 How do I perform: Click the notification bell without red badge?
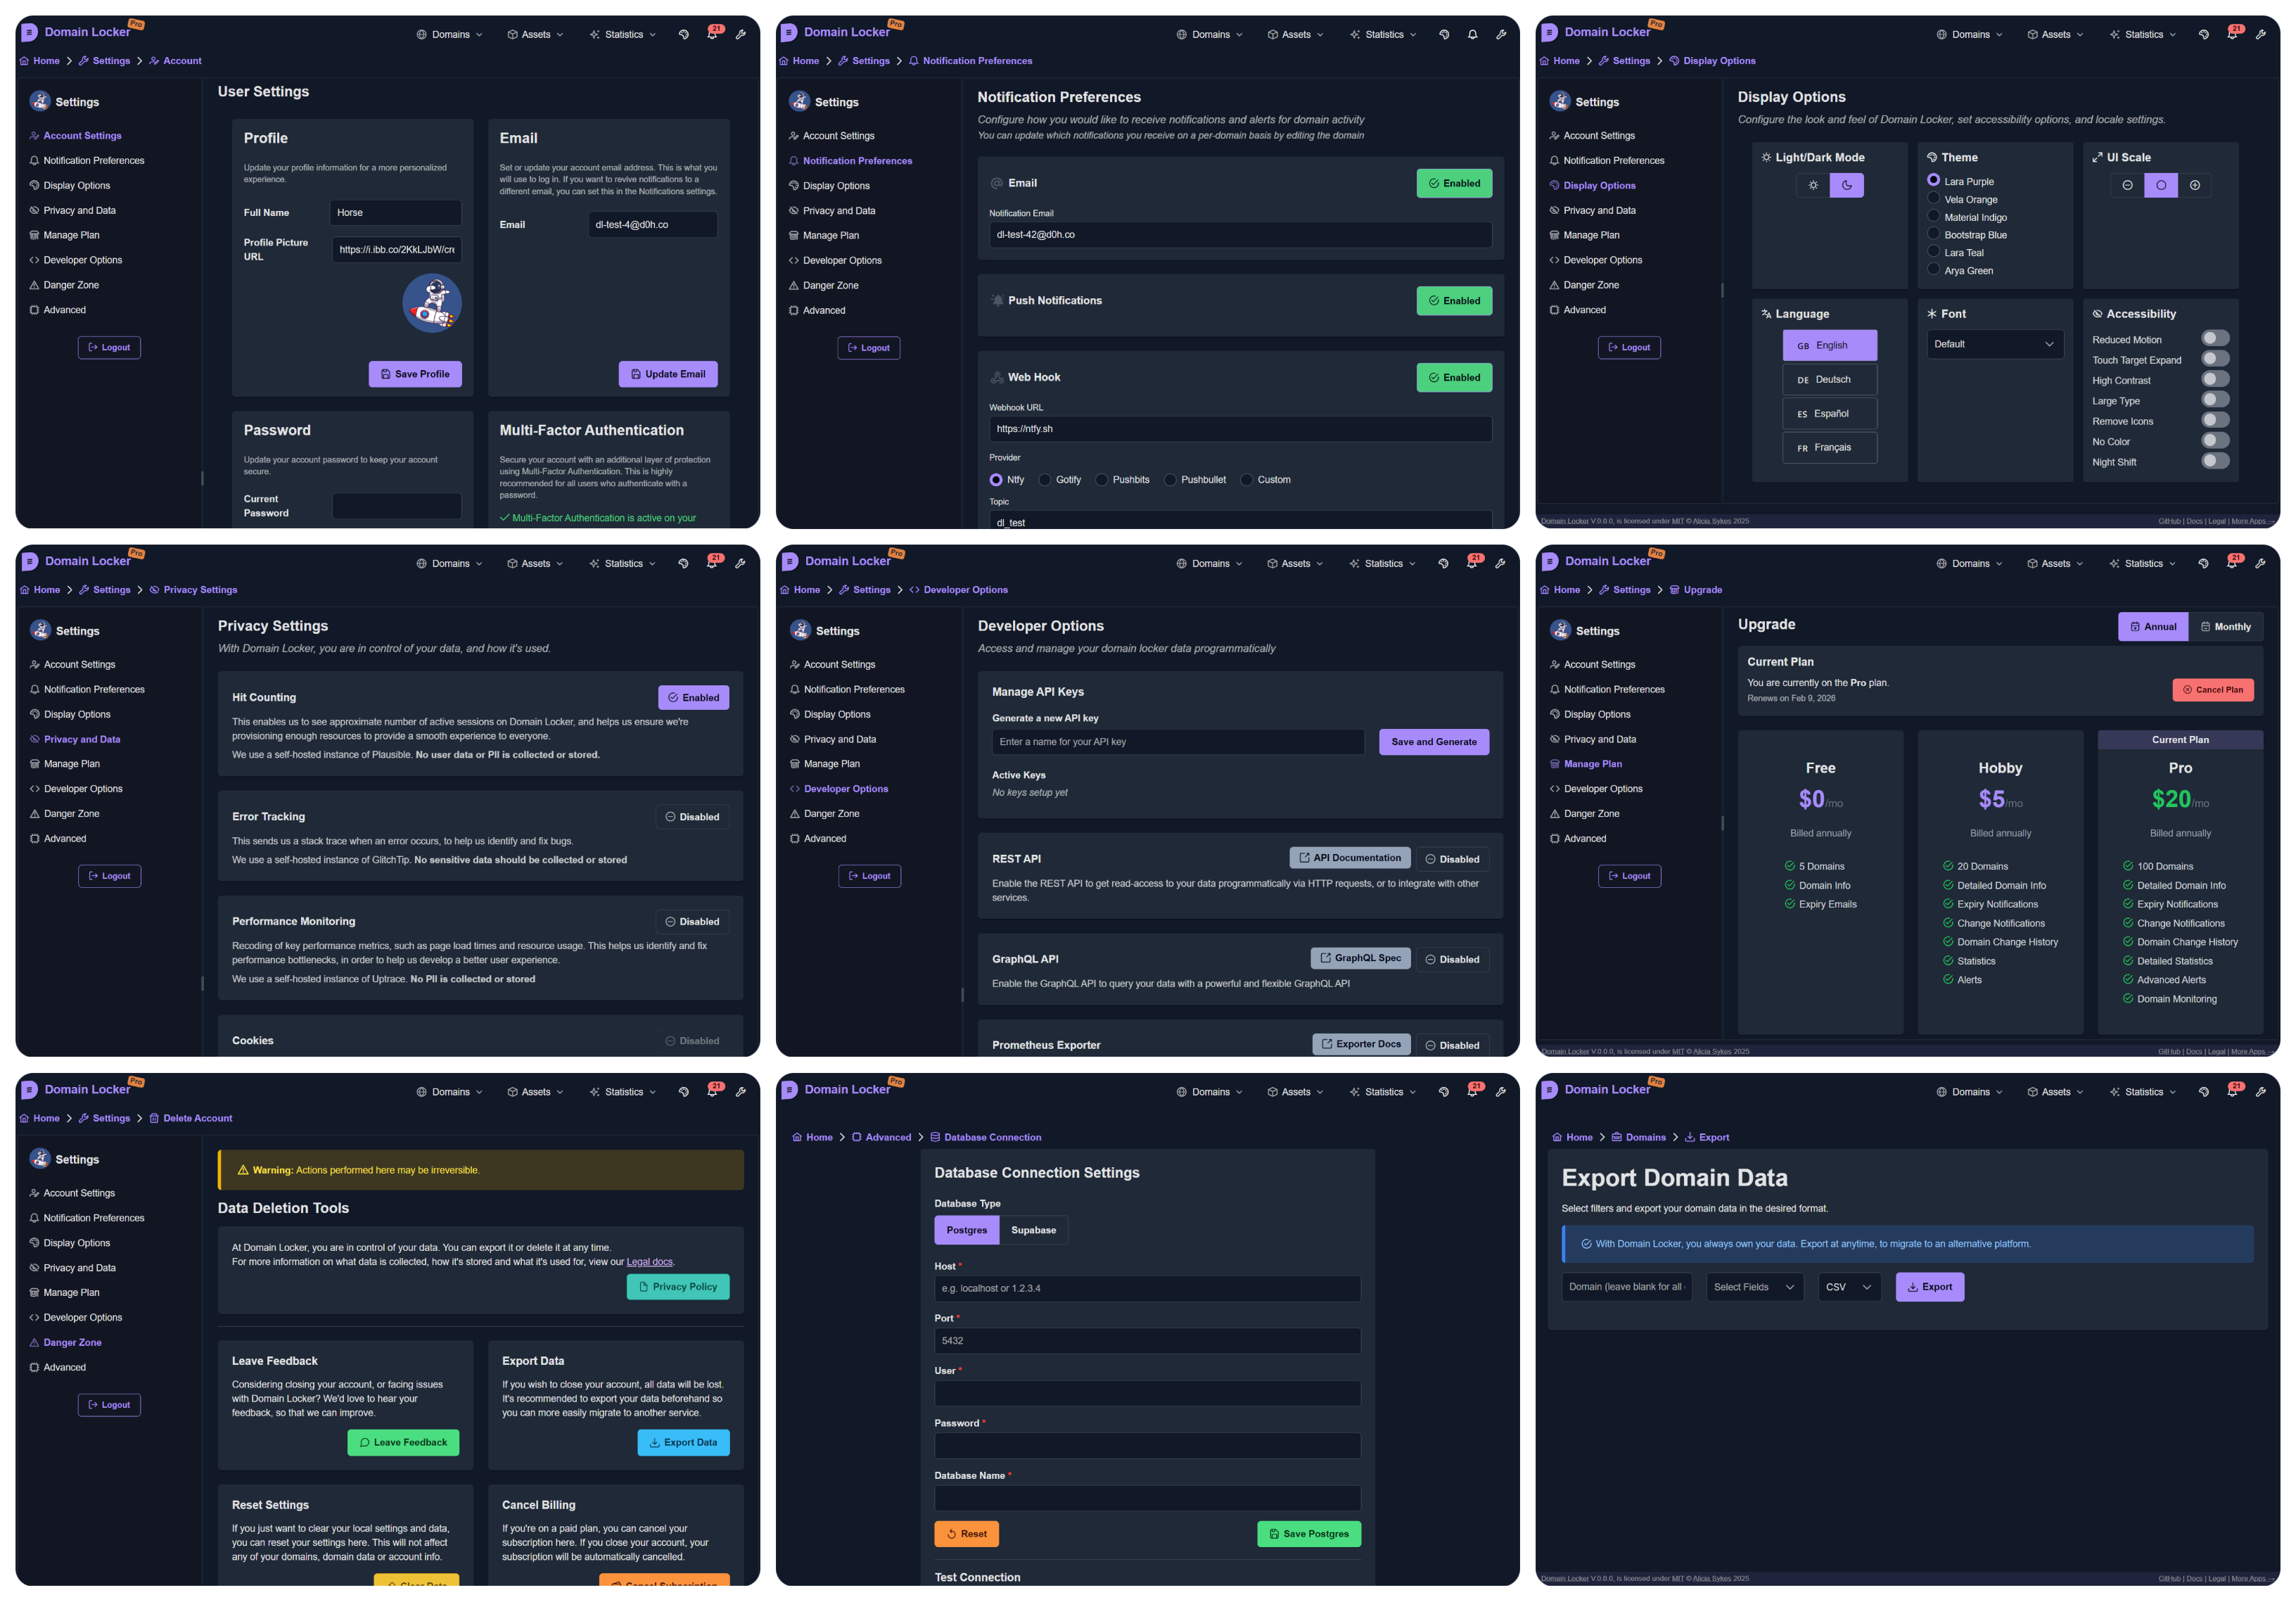[x=1472, y=35]
